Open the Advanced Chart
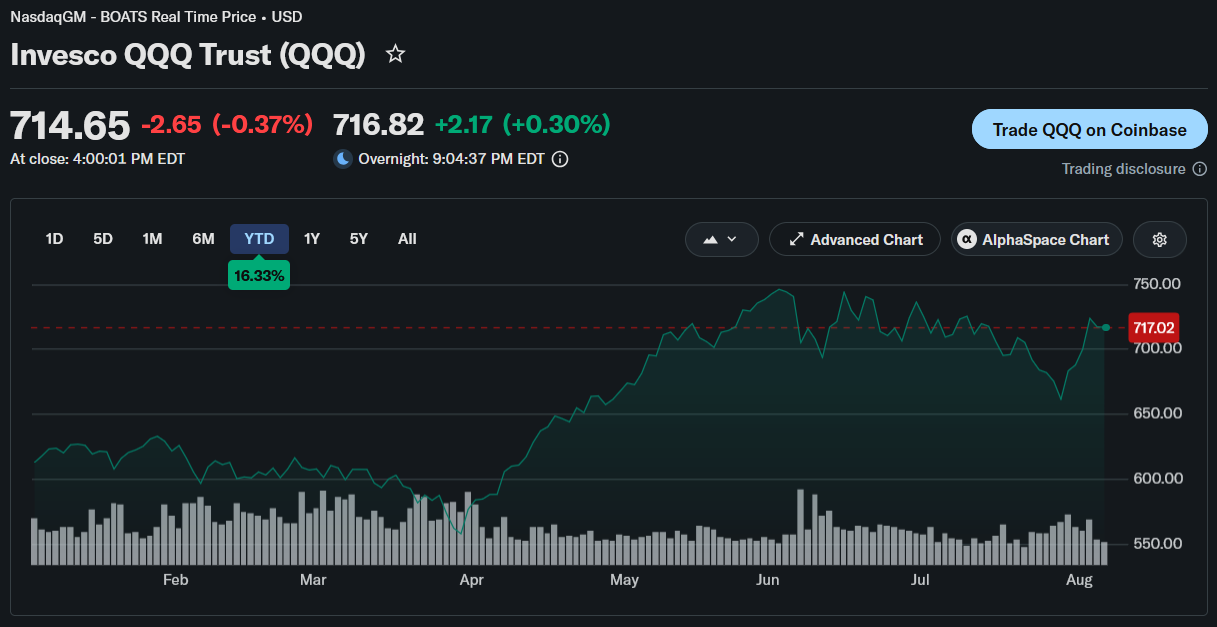The image size is (1217, 627). click(x=855, y=240)
